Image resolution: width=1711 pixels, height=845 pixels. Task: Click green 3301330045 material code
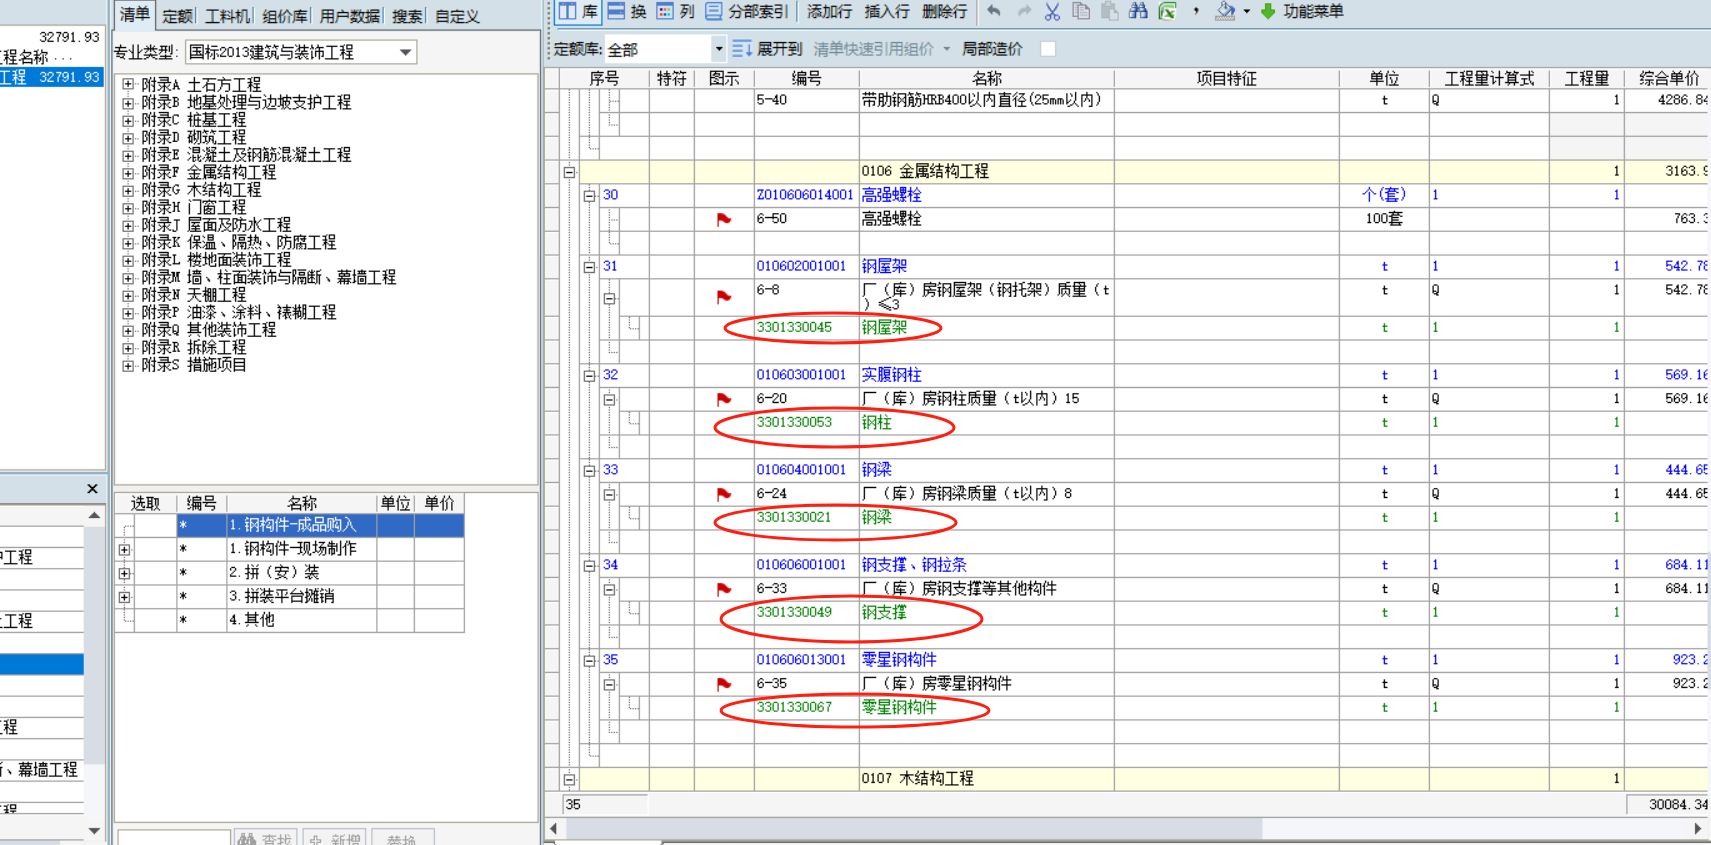click(794, 327)
